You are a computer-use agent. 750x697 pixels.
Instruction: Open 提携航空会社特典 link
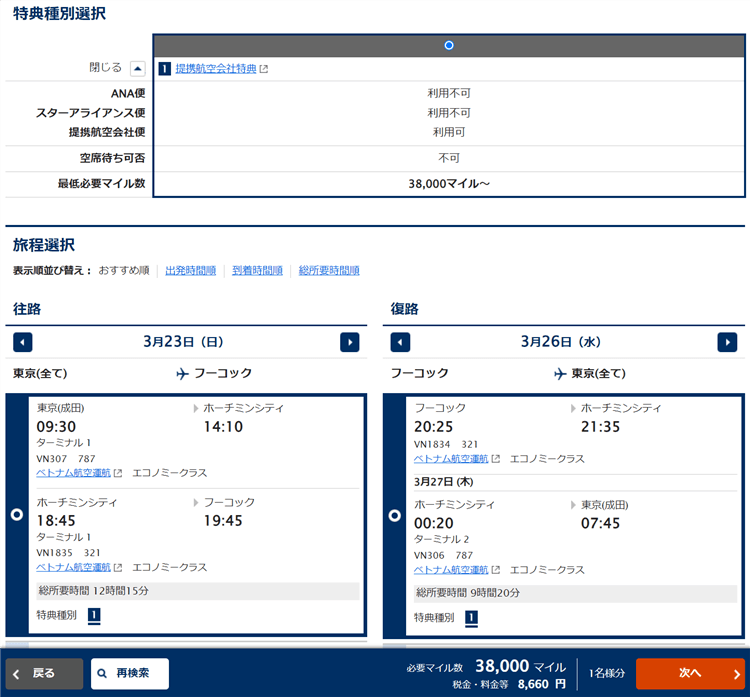point(215,69)
